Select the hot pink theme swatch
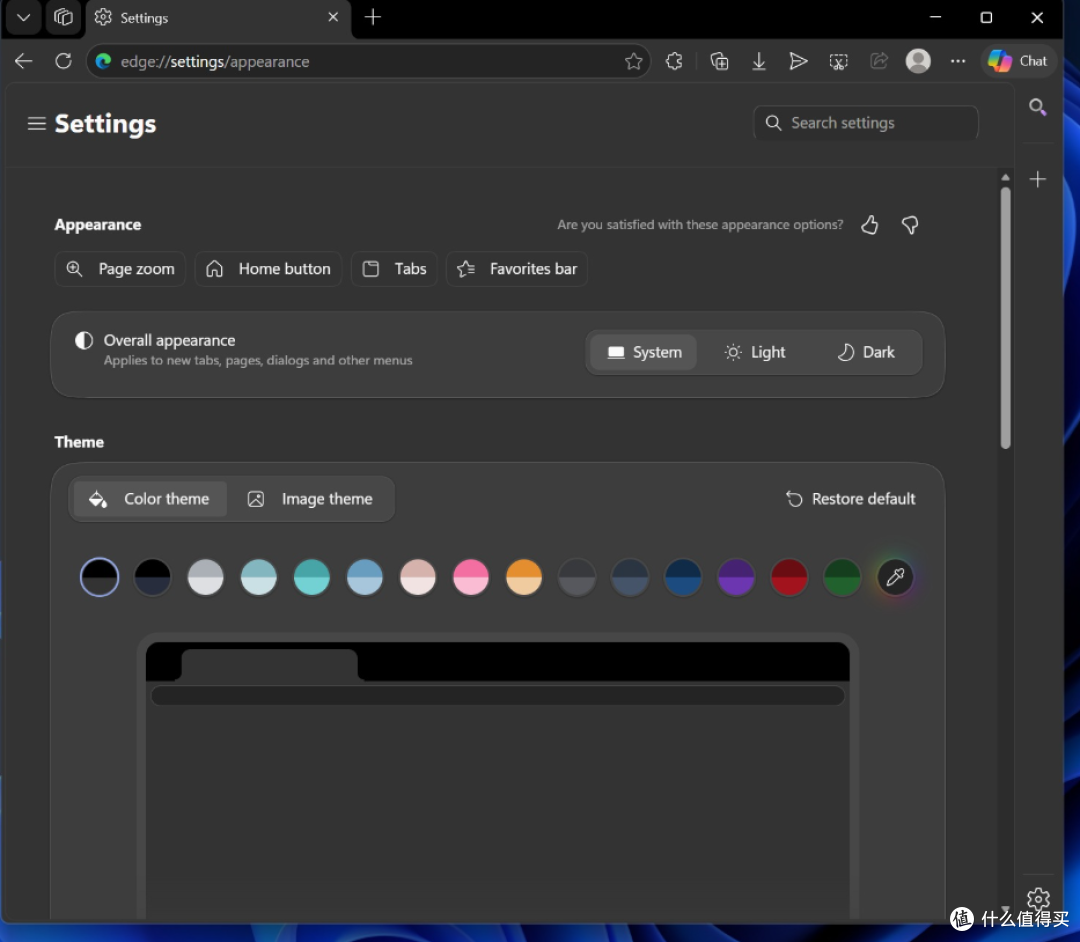The width and height of the screenshot is (1080, 942). (470, 577)
